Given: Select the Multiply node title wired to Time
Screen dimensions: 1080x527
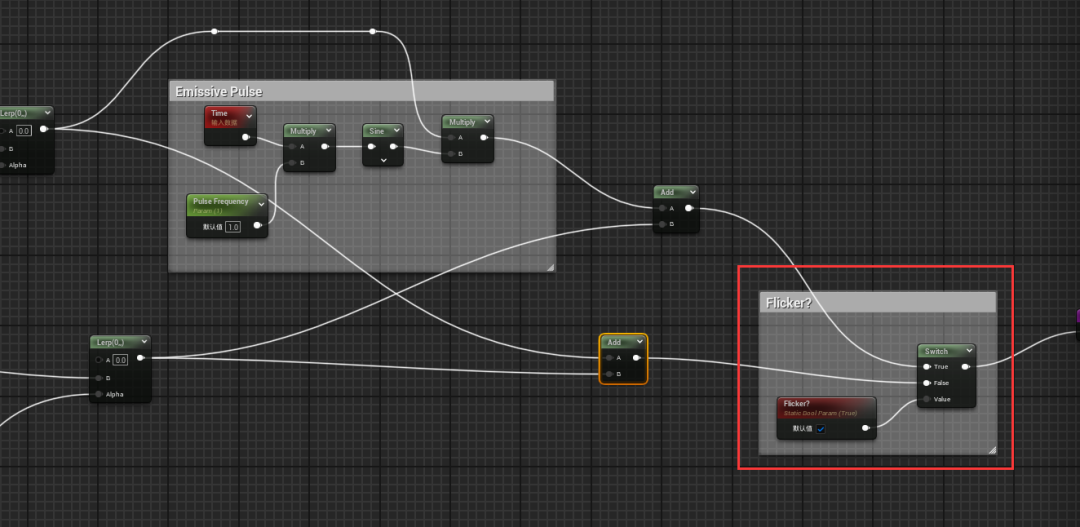Looking at the screenshot, I should click(303, 130).
